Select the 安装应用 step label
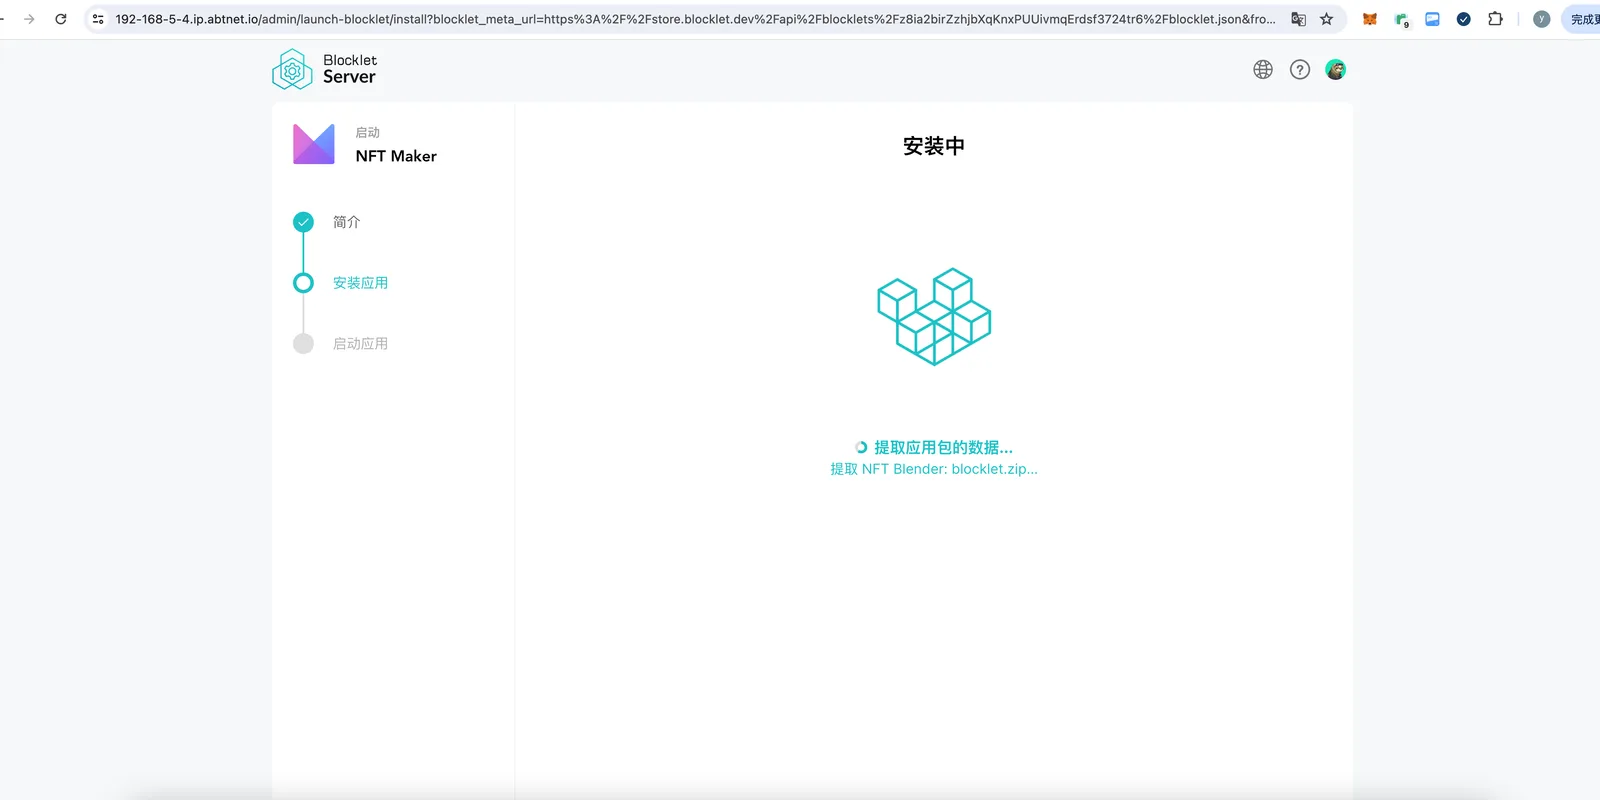 coord(360,283)
